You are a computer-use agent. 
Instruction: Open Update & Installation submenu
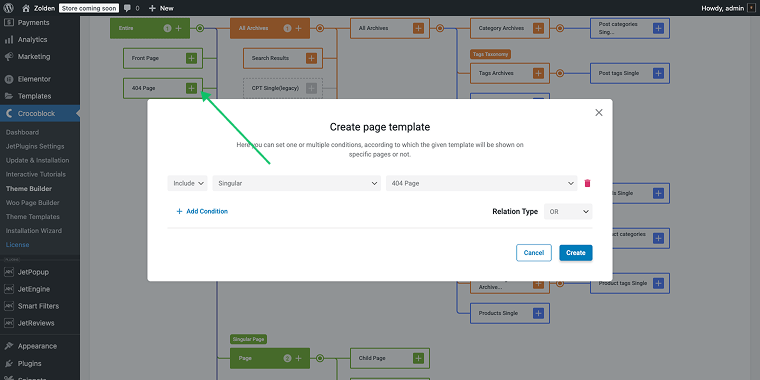[37, 160]
